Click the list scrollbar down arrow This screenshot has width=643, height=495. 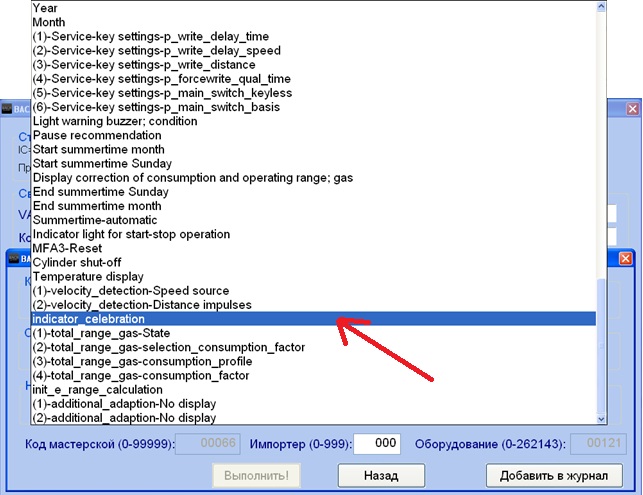[x=603, y=419]
